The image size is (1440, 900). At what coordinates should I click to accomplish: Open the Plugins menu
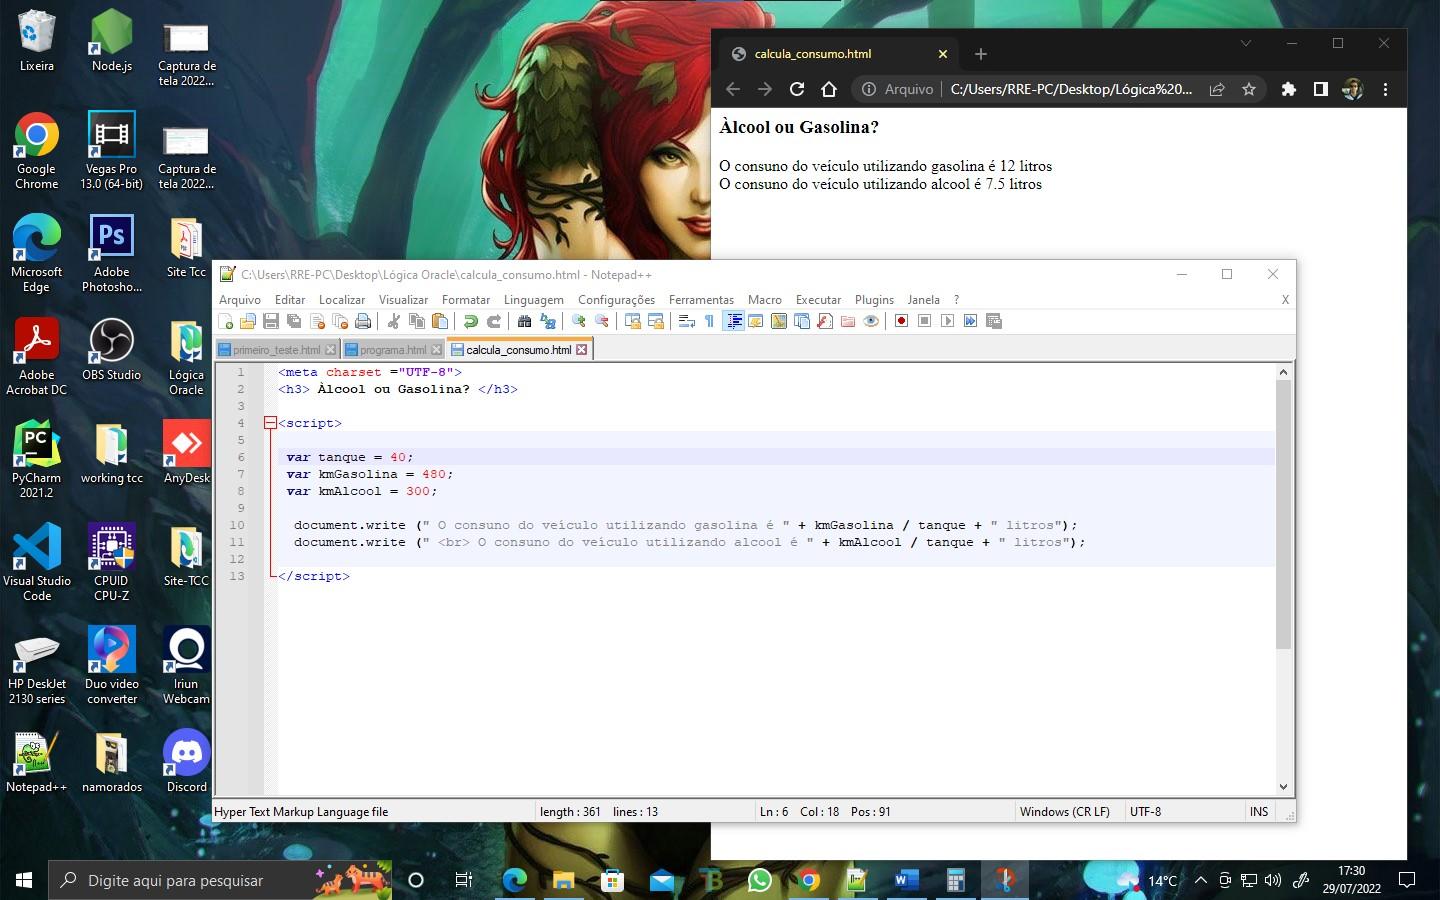pos(874,300)
